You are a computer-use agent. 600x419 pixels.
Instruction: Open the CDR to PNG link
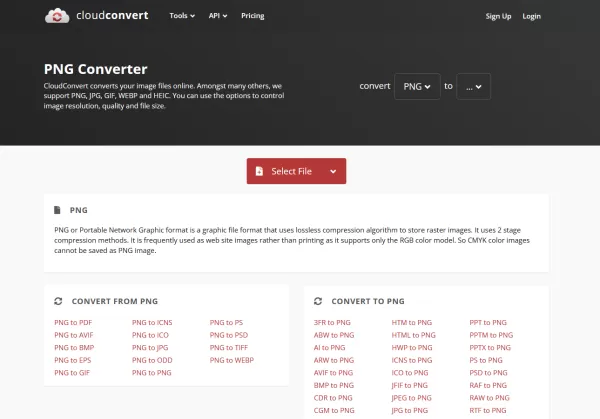point(333,398)
